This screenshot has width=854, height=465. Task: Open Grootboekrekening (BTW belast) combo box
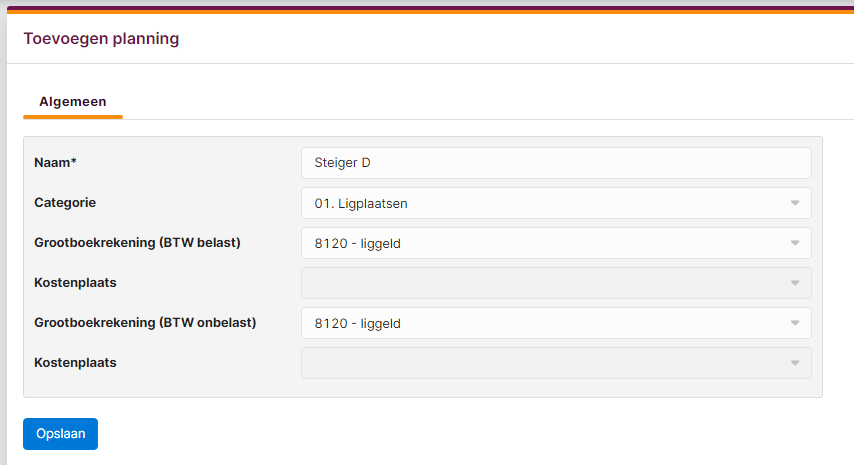tap(556, 243)
